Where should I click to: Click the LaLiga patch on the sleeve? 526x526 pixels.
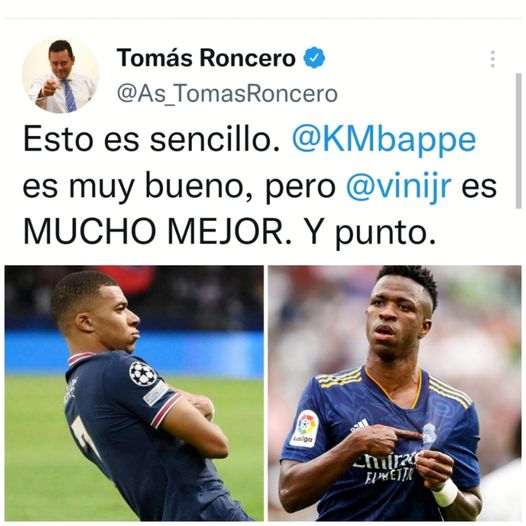pyautogui.click(x=305, y=429)
